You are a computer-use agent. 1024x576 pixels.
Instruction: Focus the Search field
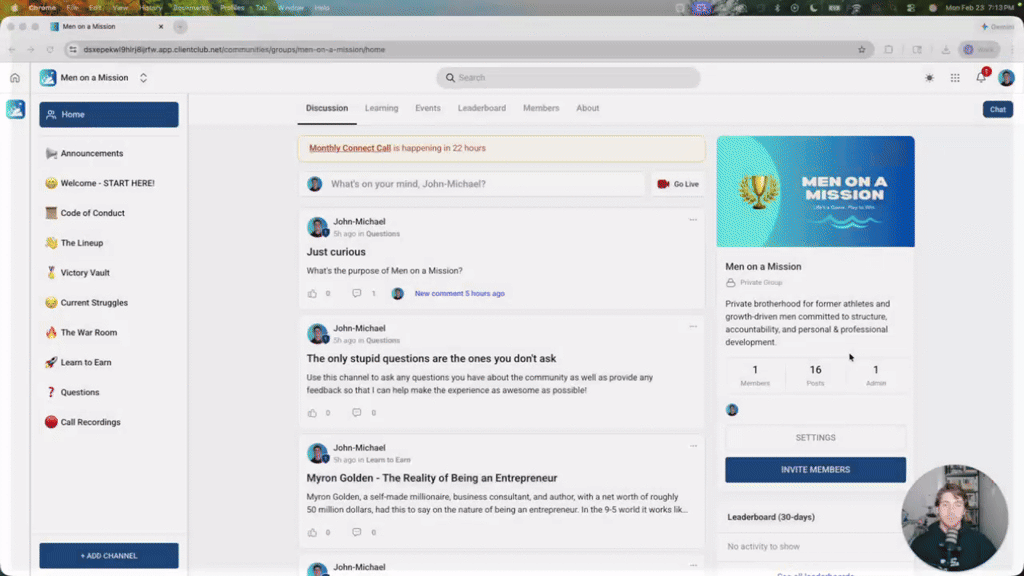pyautogui.click(x=568, y=78)
